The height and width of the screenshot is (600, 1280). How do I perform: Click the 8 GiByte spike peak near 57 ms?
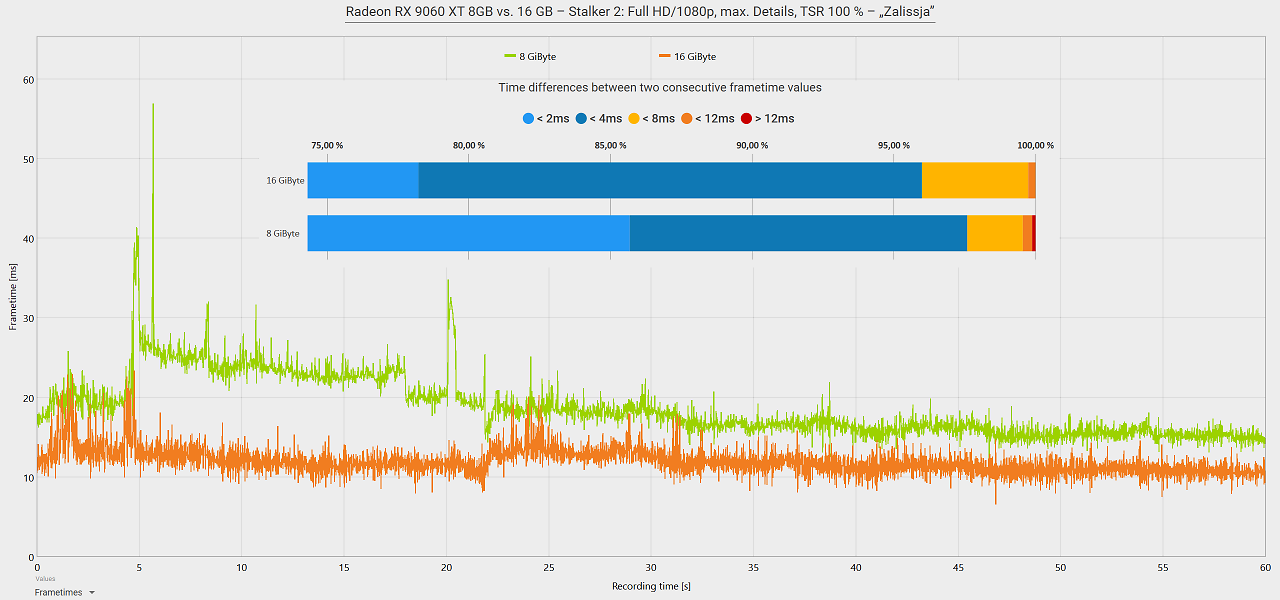(153, 104)
